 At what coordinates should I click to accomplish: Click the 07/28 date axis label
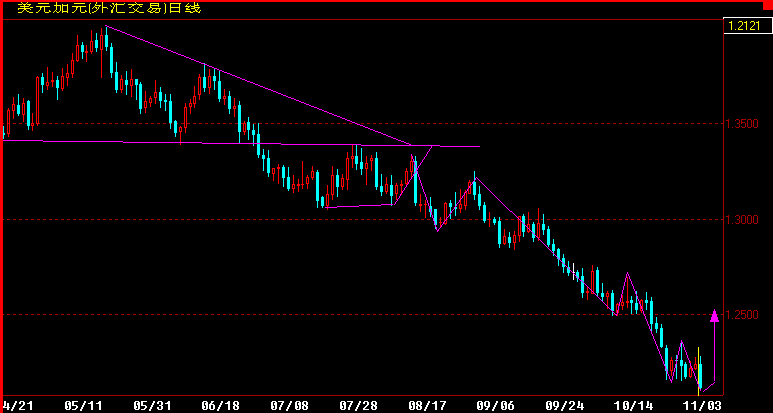pos(358,406)
